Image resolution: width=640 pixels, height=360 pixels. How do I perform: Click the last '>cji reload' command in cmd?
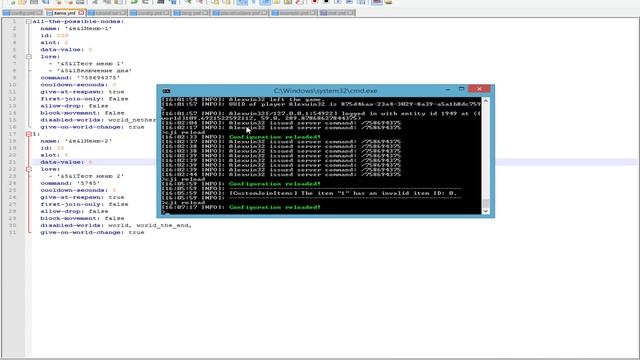point(183,202)
